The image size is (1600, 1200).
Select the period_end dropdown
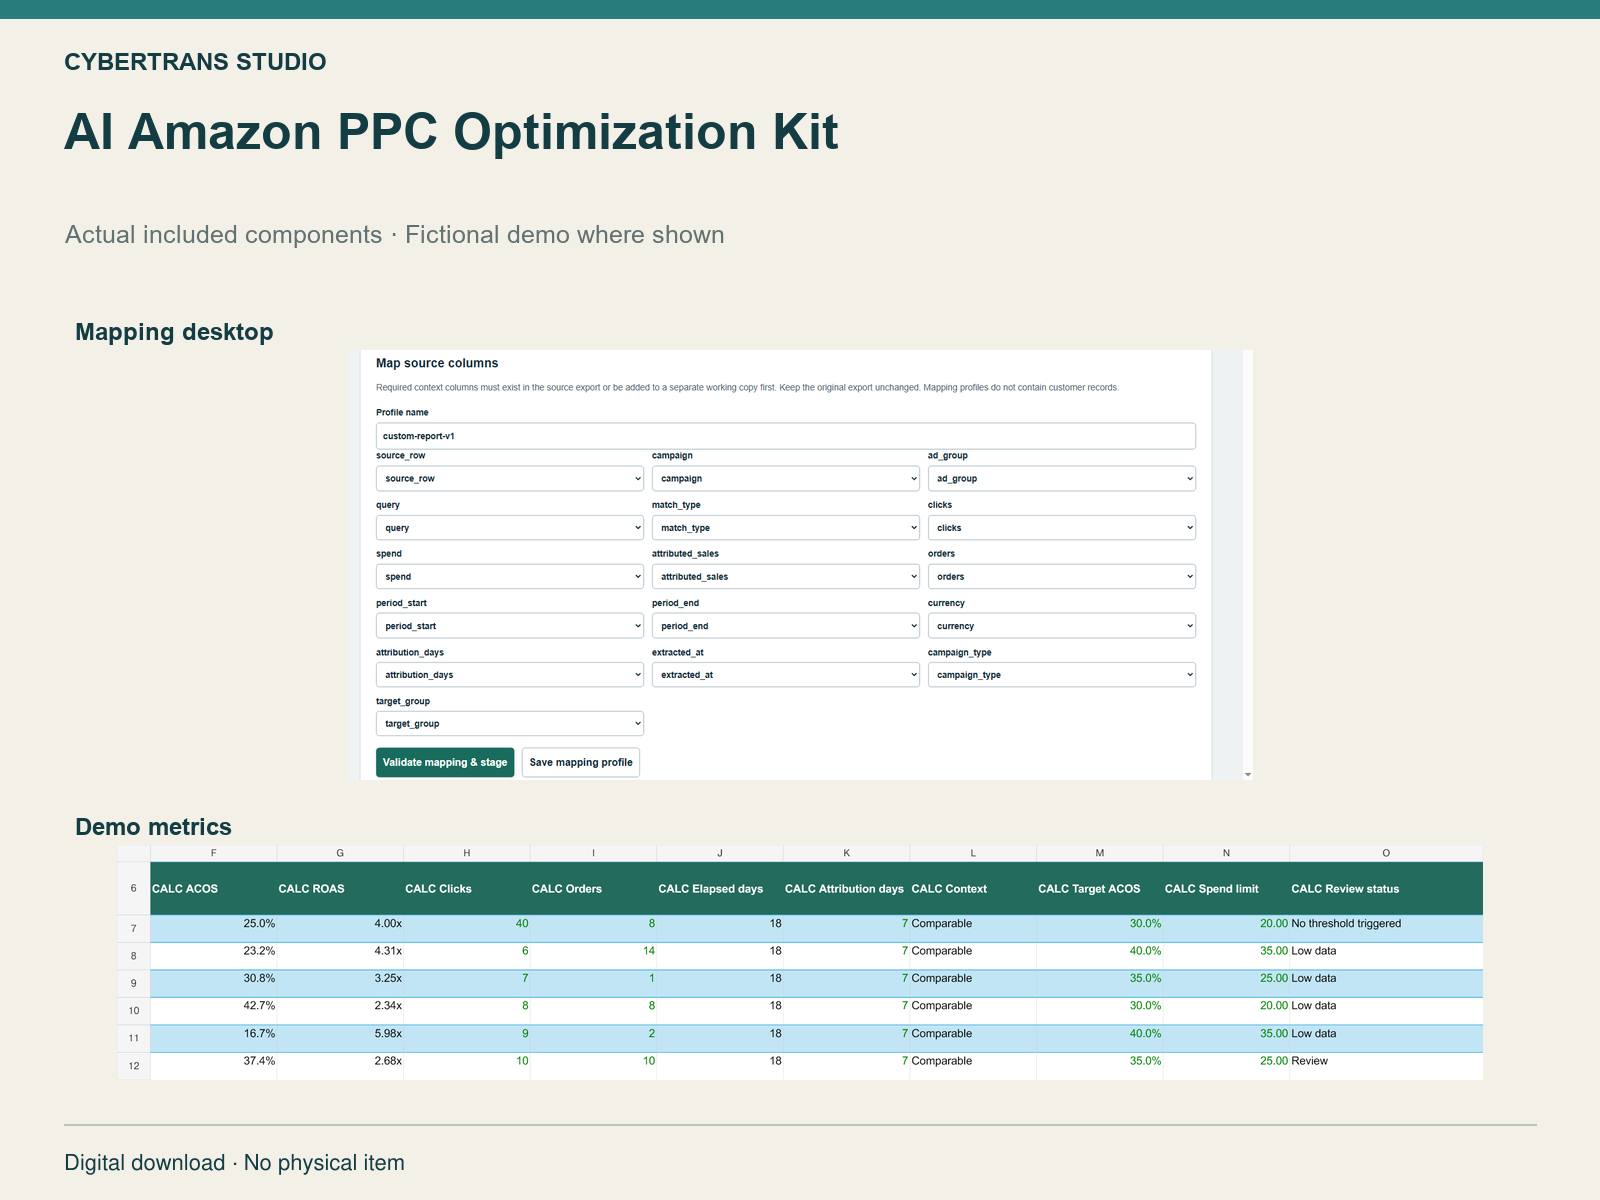pyautogui.click(x=786, y=626)
